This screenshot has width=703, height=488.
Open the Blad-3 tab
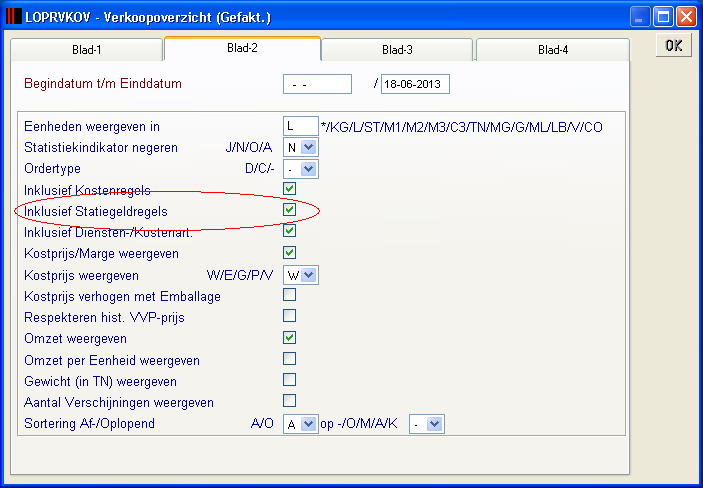[x=397, y=49]
